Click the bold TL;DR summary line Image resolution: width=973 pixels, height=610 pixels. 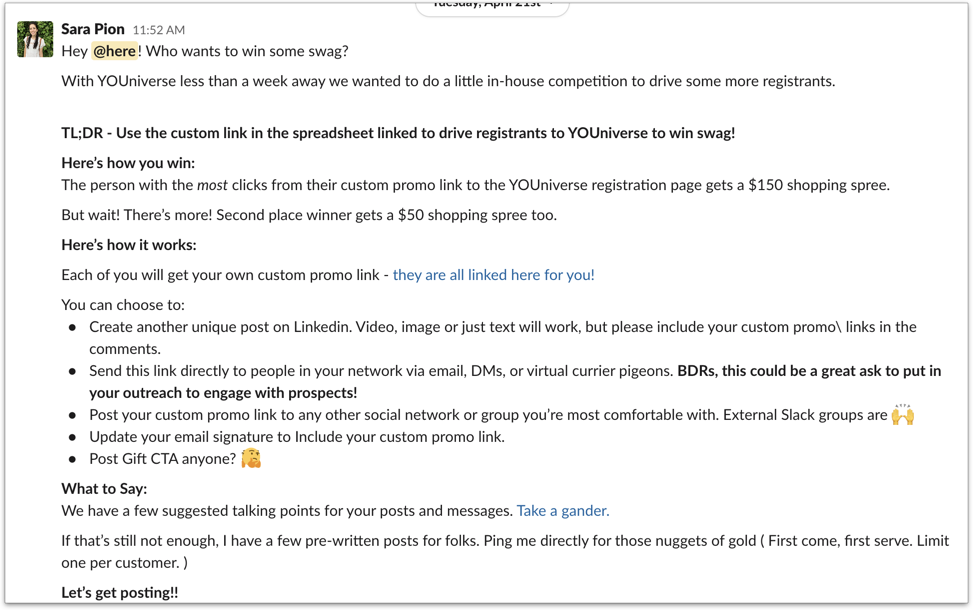[x=398, y=133]
